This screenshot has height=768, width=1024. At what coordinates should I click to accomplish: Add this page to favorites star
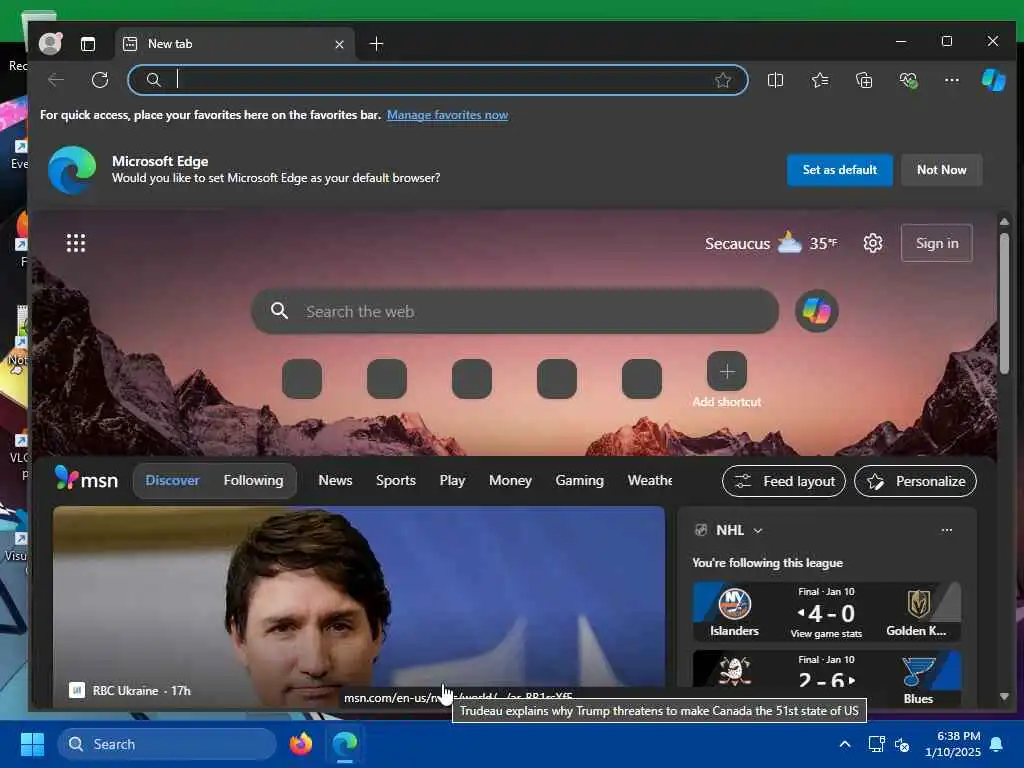point(722,80)
